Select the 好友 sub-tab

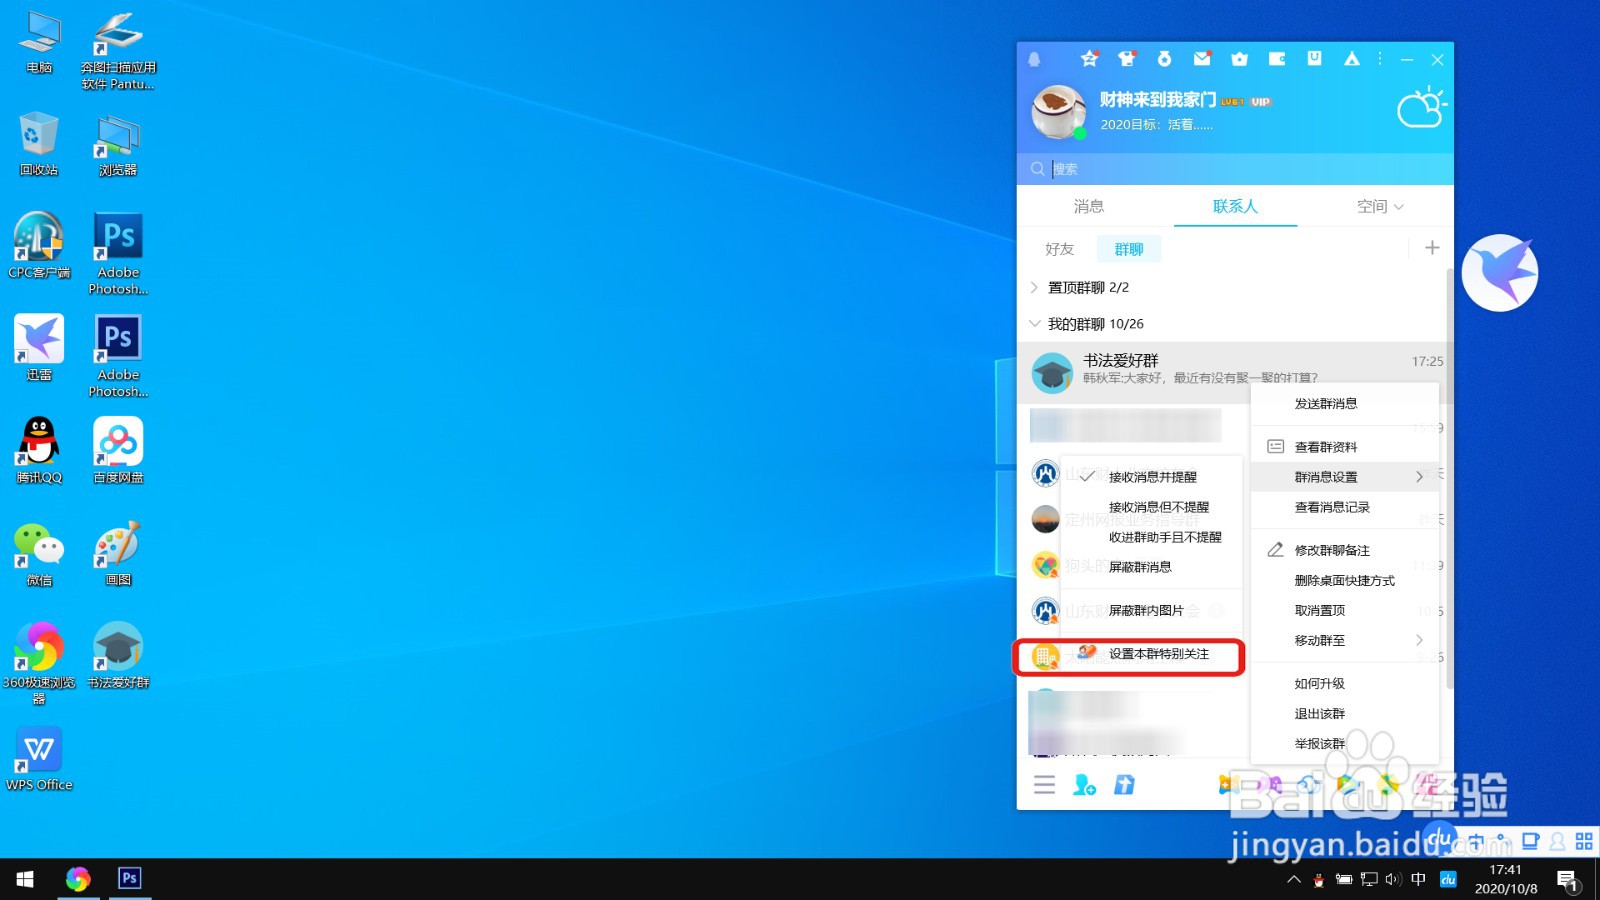(1060, 249)
